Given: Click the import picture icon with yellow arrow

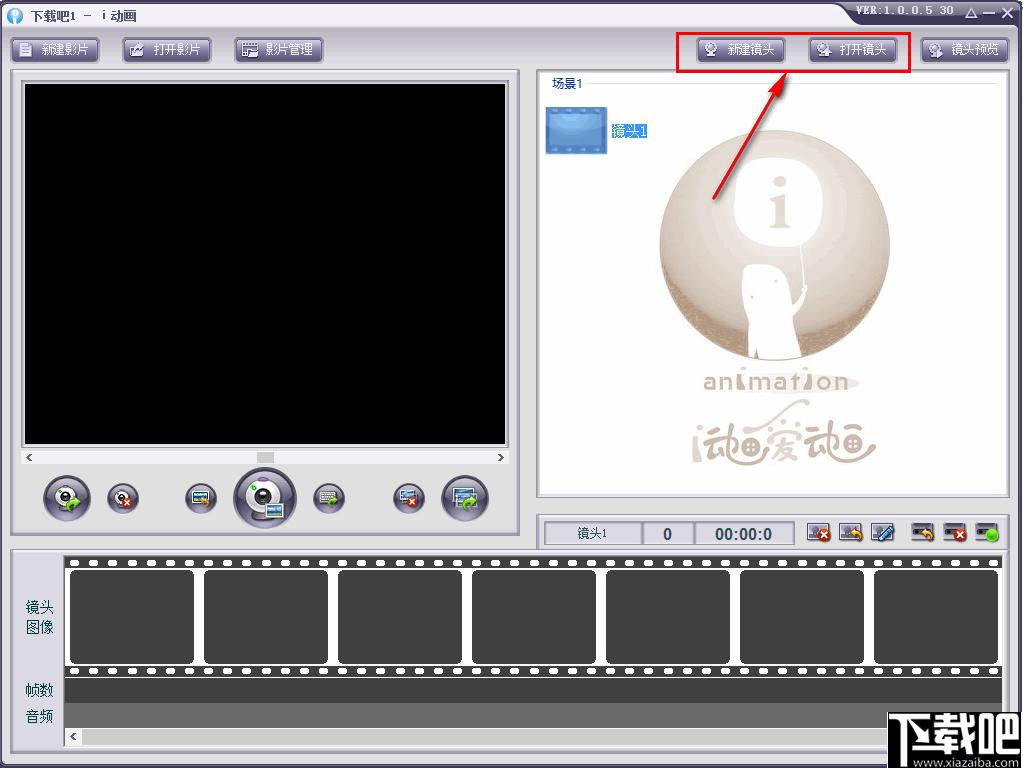Looking at the screenshot, I should pyautogui.click(x=201, y=499).
